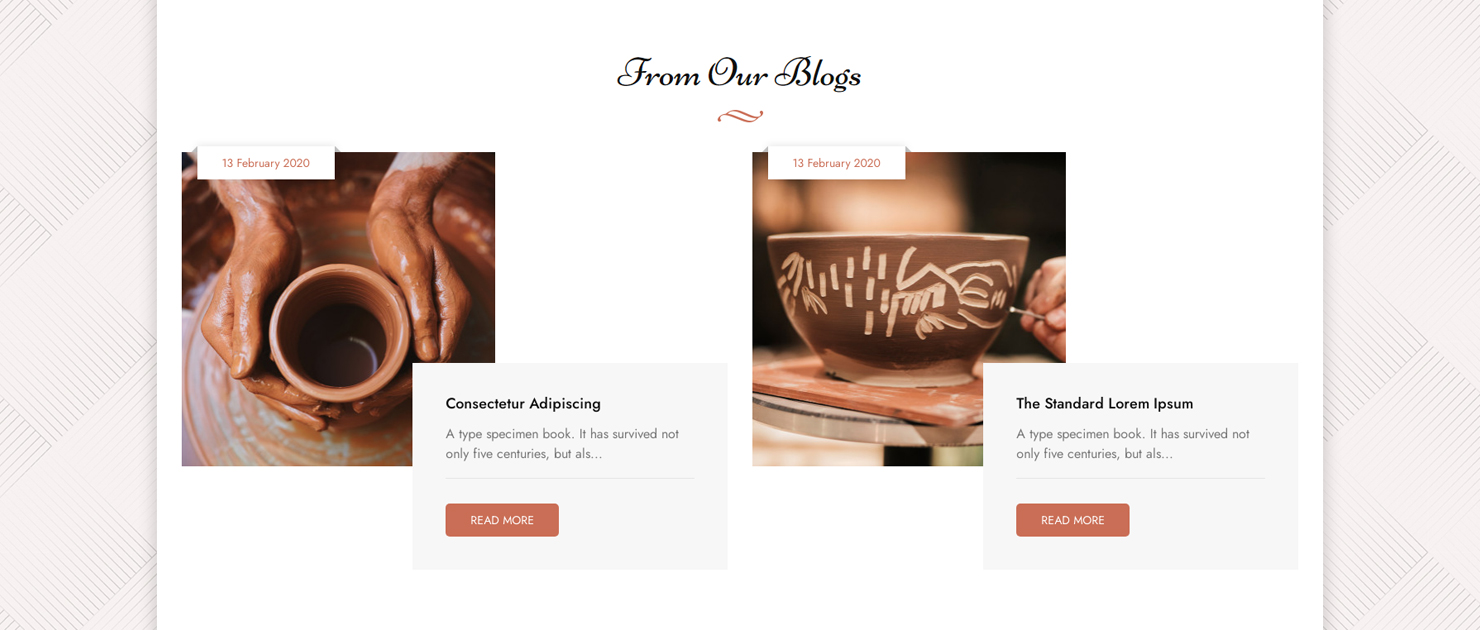
Task: Click empty gray area below the right Read More button
Action: pos(1141,554)
